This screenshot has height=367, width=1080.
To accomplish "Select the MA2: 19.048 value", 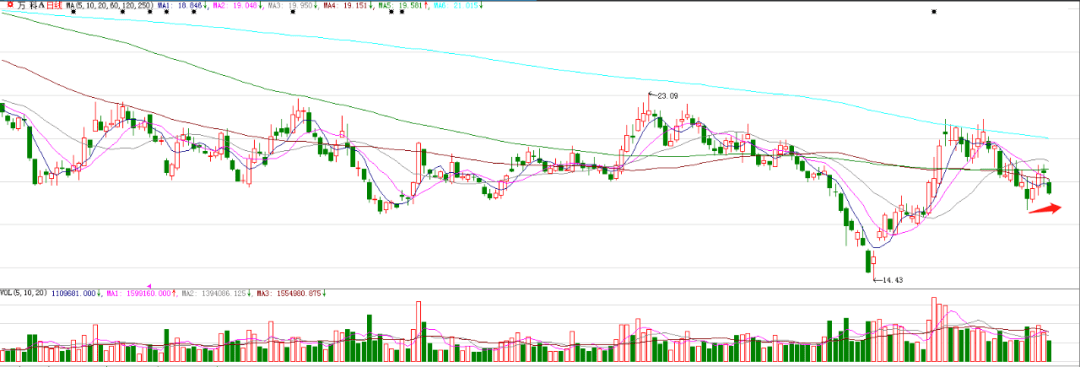I will coord(234,5).
